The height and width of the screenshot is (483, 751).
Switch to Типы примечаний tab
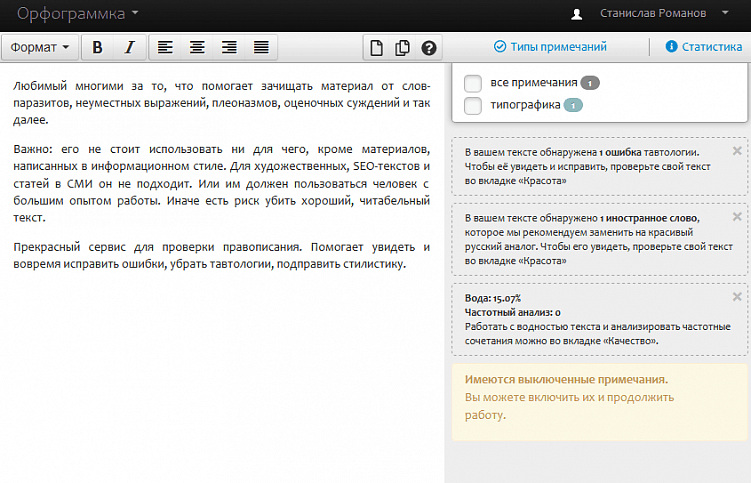(550, 47)
